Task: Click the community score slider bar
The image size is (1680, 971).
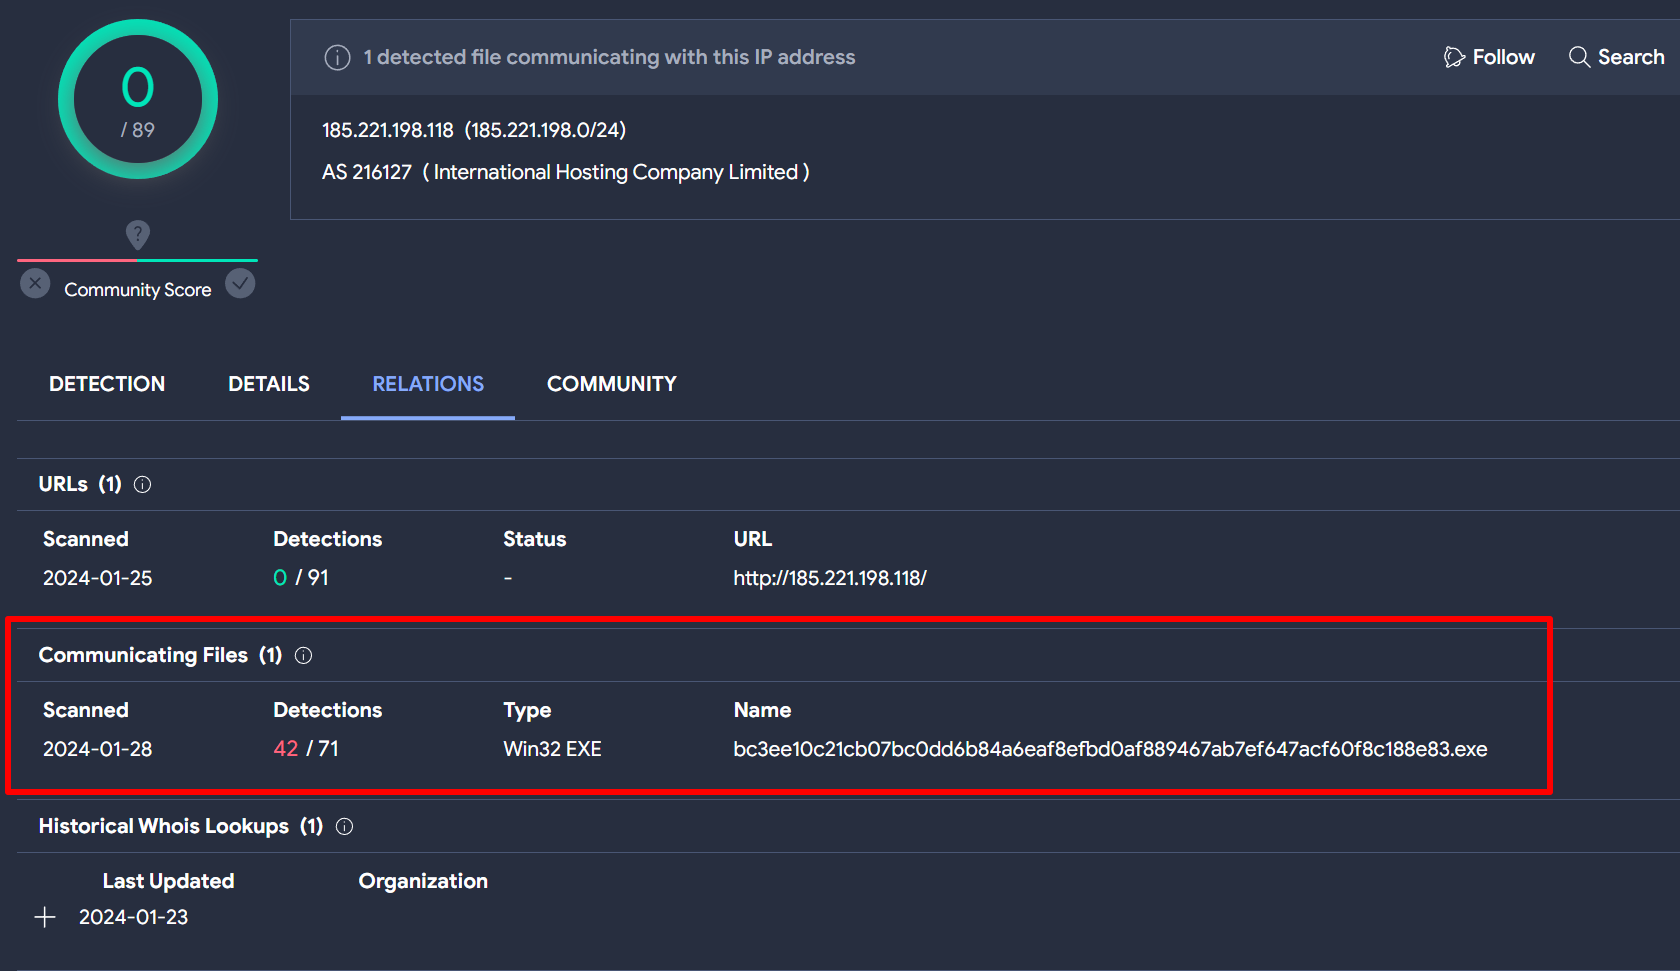Action: pyautogui.click(x=137, y=261)
